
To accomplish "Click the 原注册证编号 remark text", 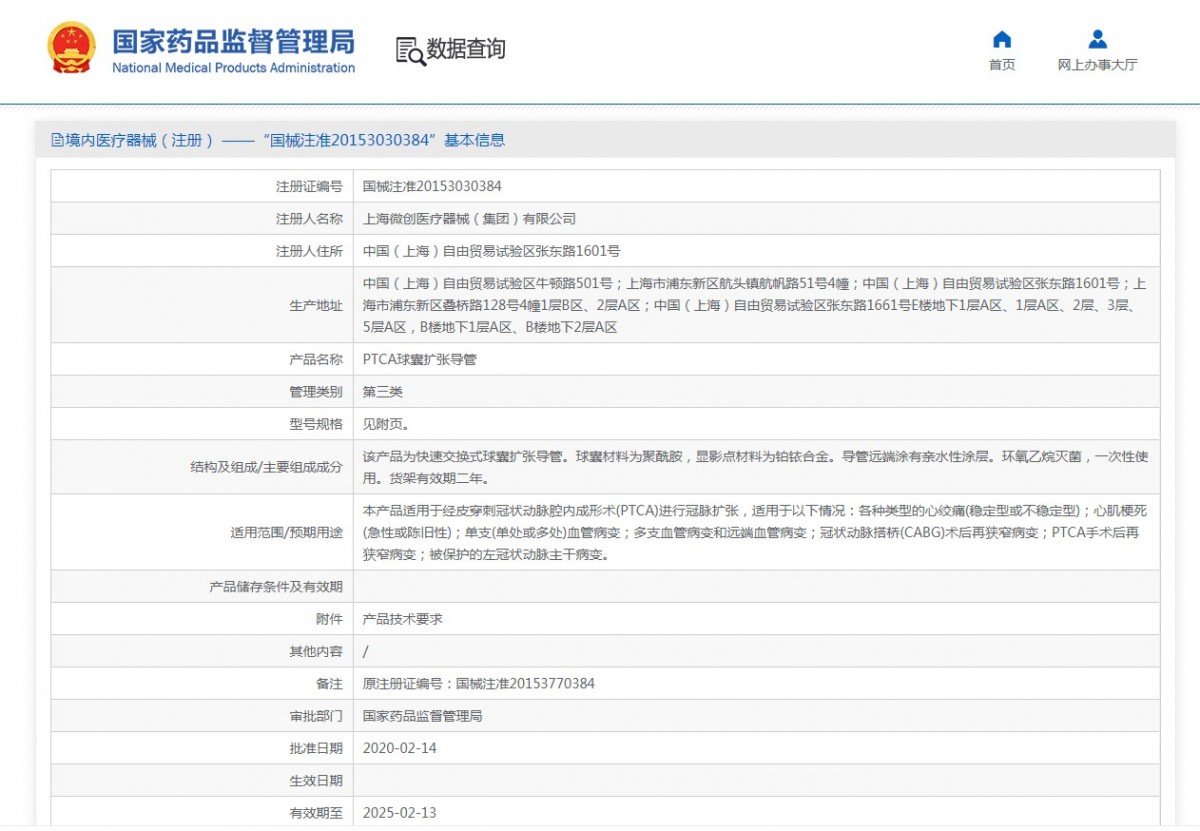I will click(x=478, y=684).
